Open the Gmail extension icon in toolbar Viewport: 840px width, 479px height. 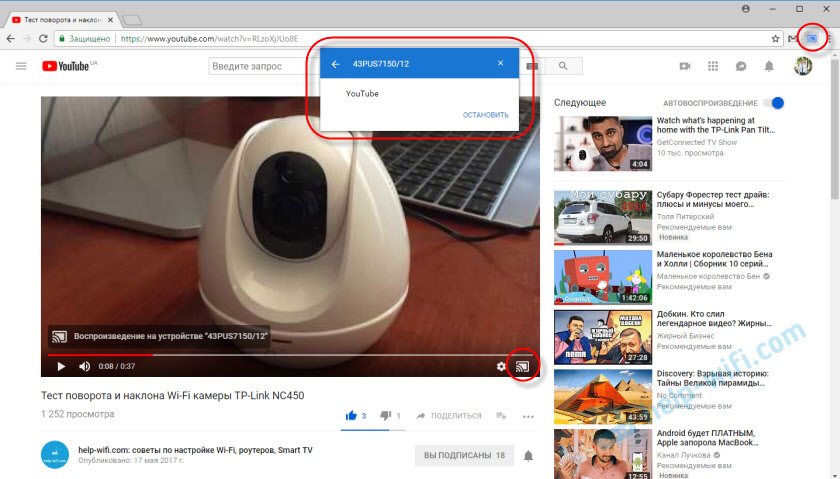(x=793, y=39)
